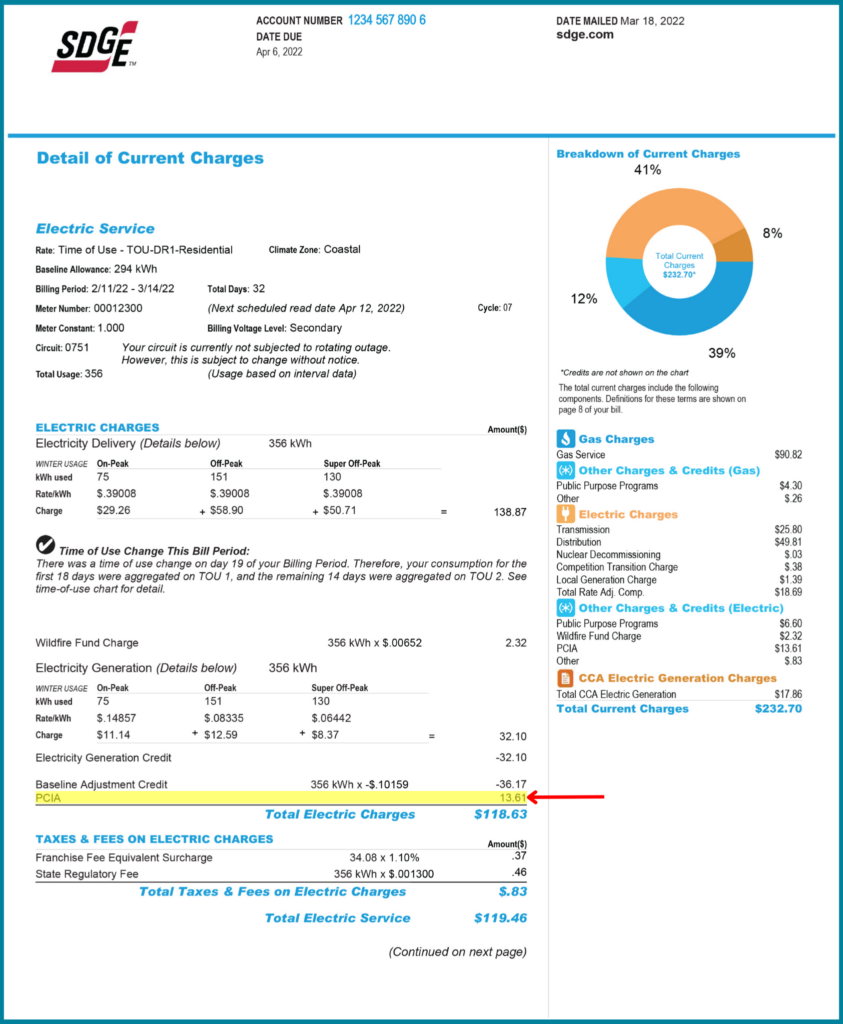
Task: Click the CCA Electric Generation Charges document icon
Action: click(566, 678)
